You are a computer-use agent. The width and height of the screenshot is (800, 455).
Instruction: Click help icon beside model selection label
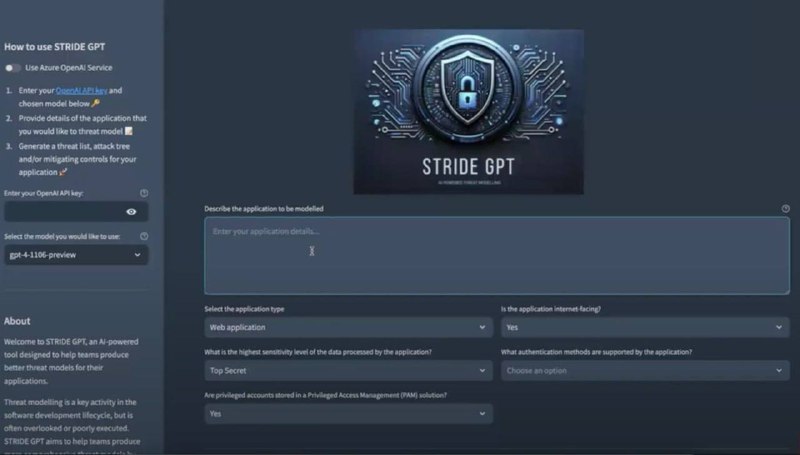(x=144, y=236)
